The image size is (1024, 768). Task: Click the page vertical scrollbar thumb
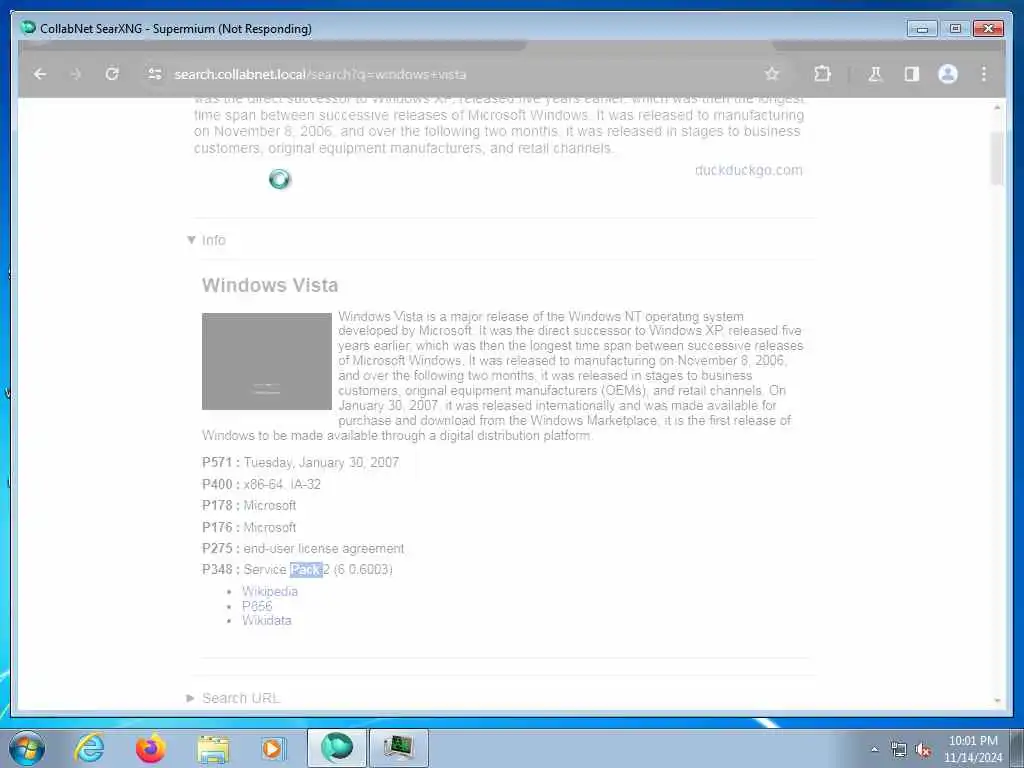click(x=997, y=158)
